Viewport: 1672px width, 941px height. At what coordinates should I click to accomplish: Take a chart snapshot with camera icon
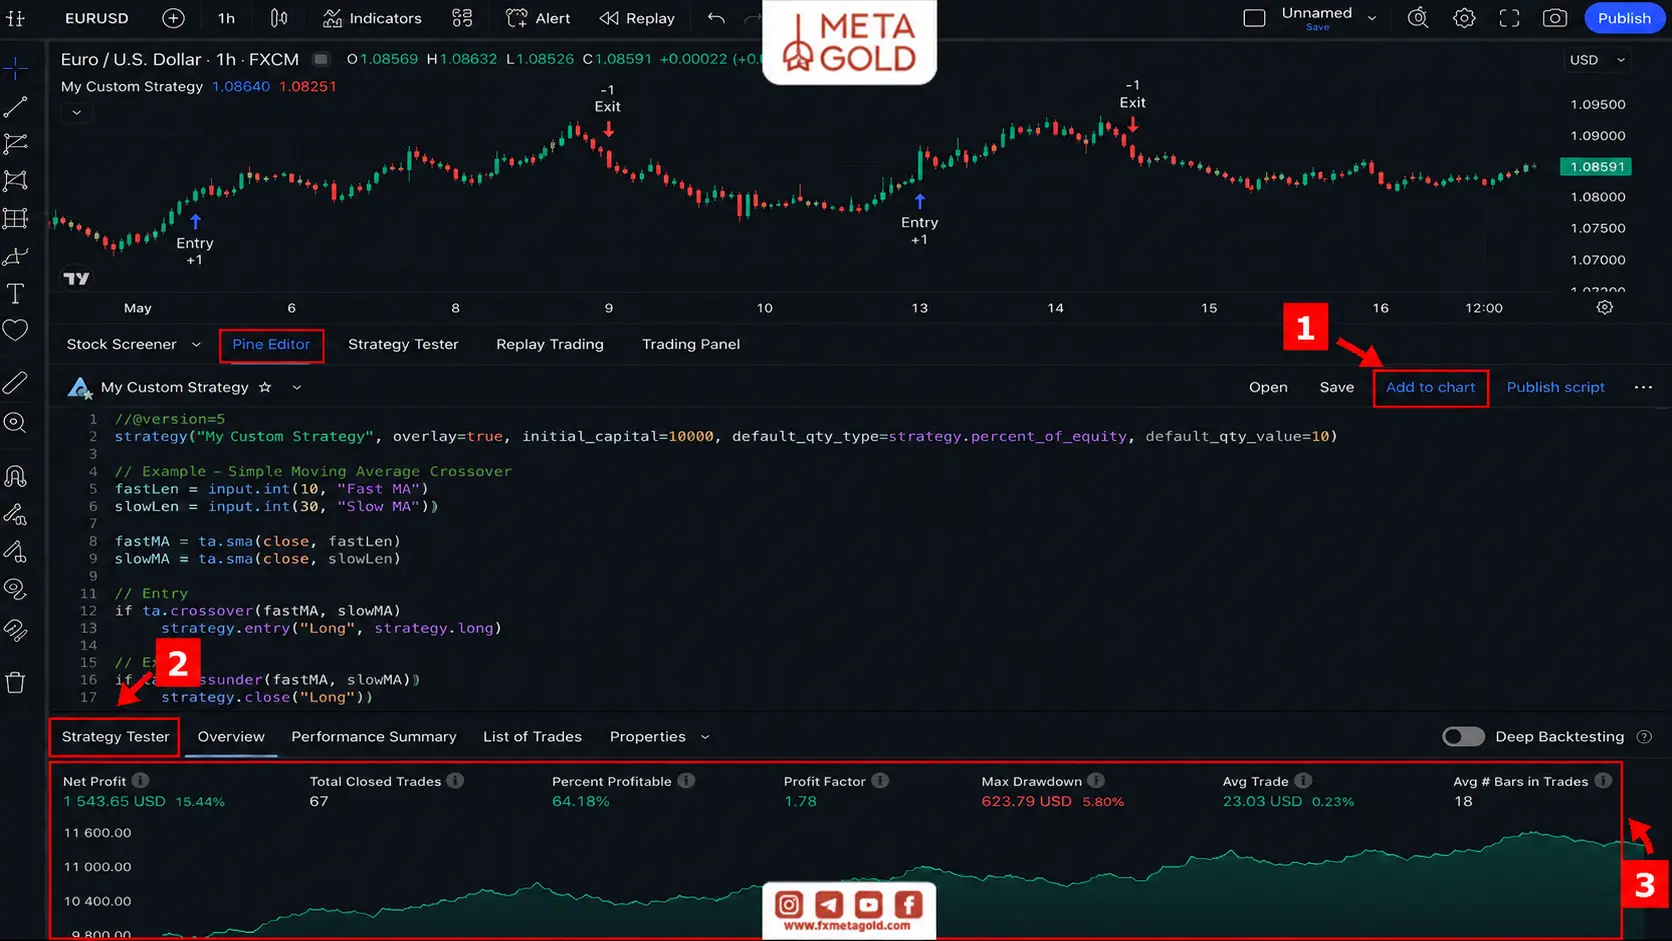[x=1555, y=18]
